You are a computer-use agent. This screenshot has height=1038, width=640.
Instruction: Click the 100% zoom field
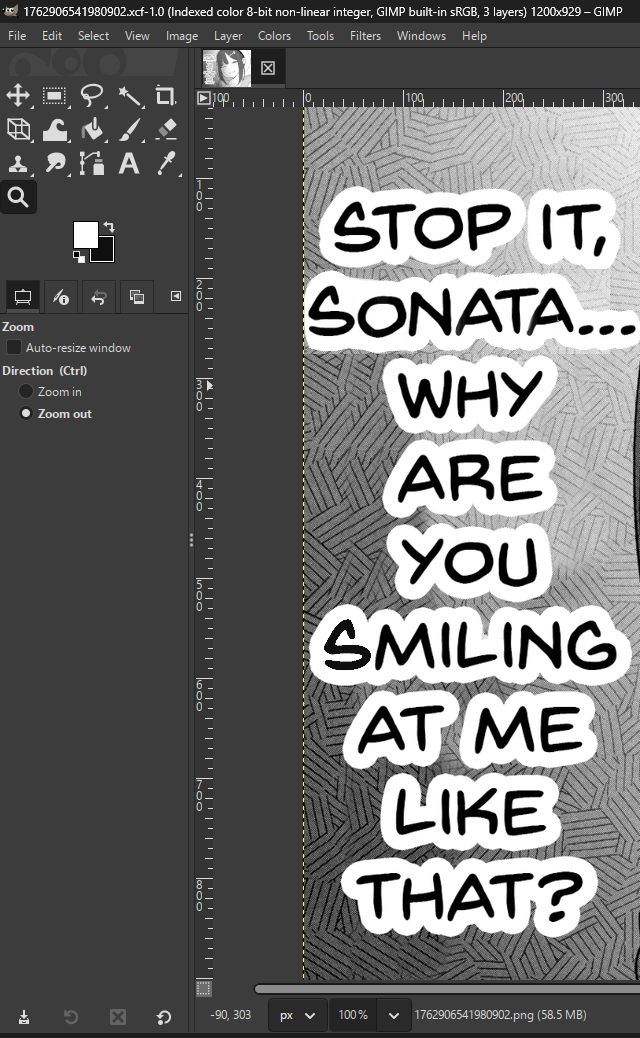(x=353, y=1015)
